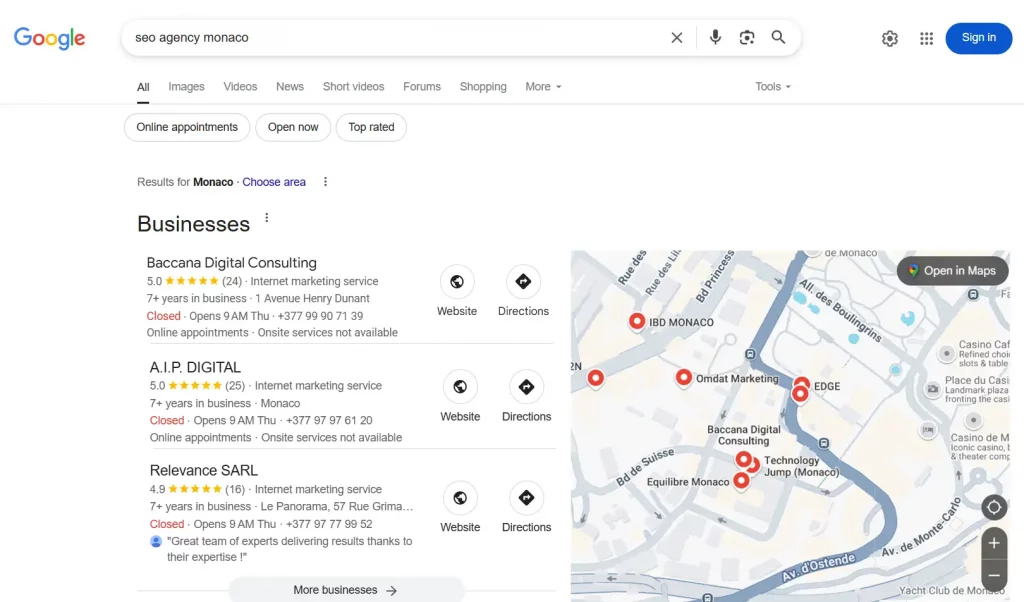
Task: Get directions to A.I.P. DIGITAL
Action: 526,387
